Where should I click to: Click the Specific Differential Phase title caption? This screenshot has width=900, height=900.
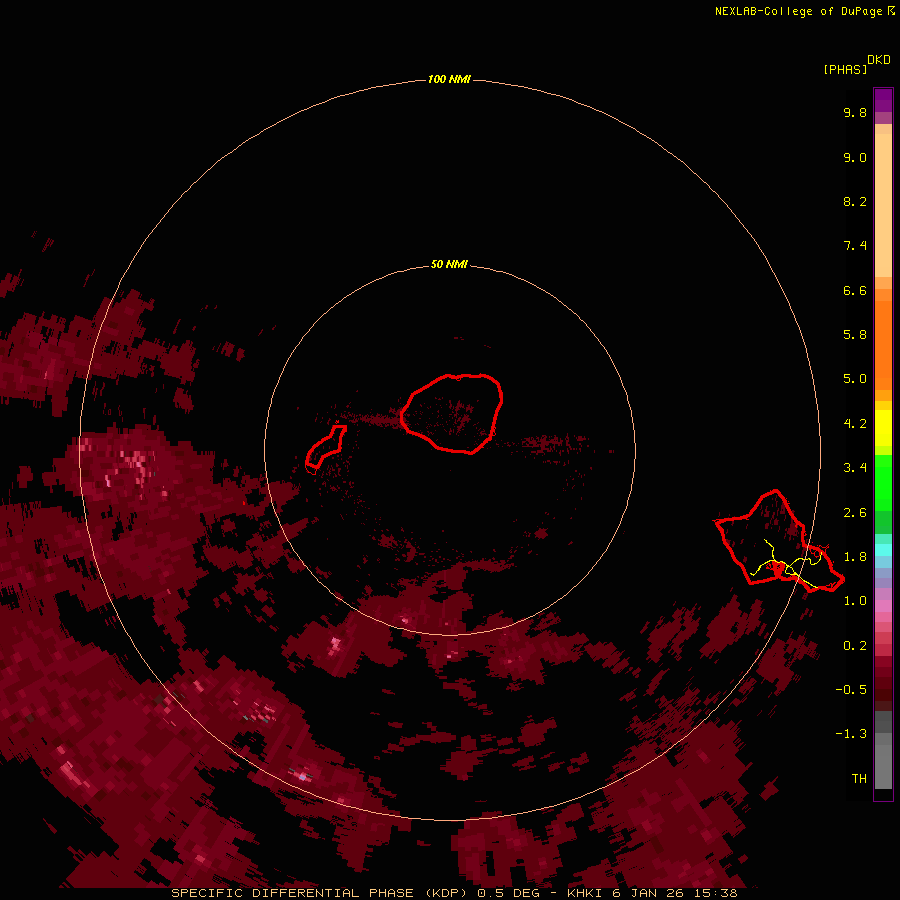(x=454, y=893)
